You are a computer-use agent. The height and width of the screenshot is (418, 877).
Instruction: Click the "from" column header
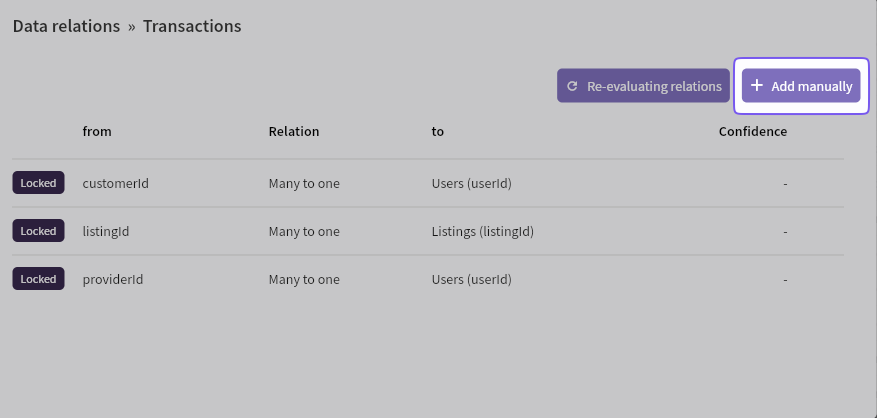97,131
